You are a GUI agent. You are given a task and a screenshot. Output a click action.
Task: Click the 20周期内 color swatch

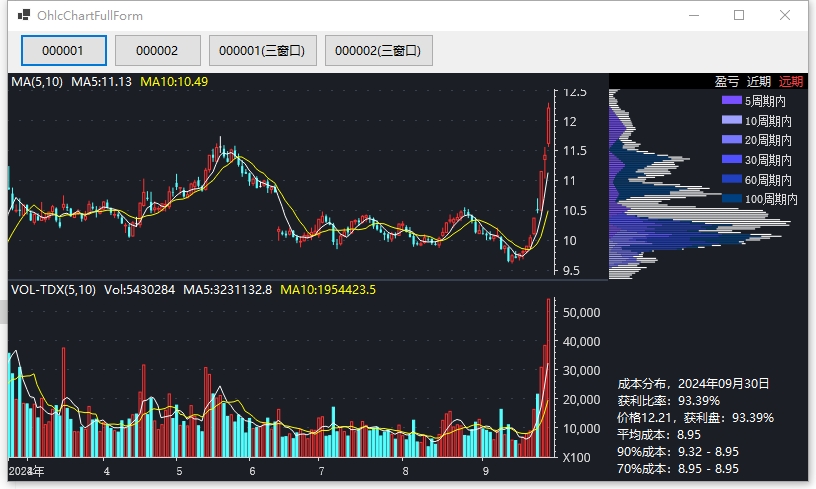732,139
